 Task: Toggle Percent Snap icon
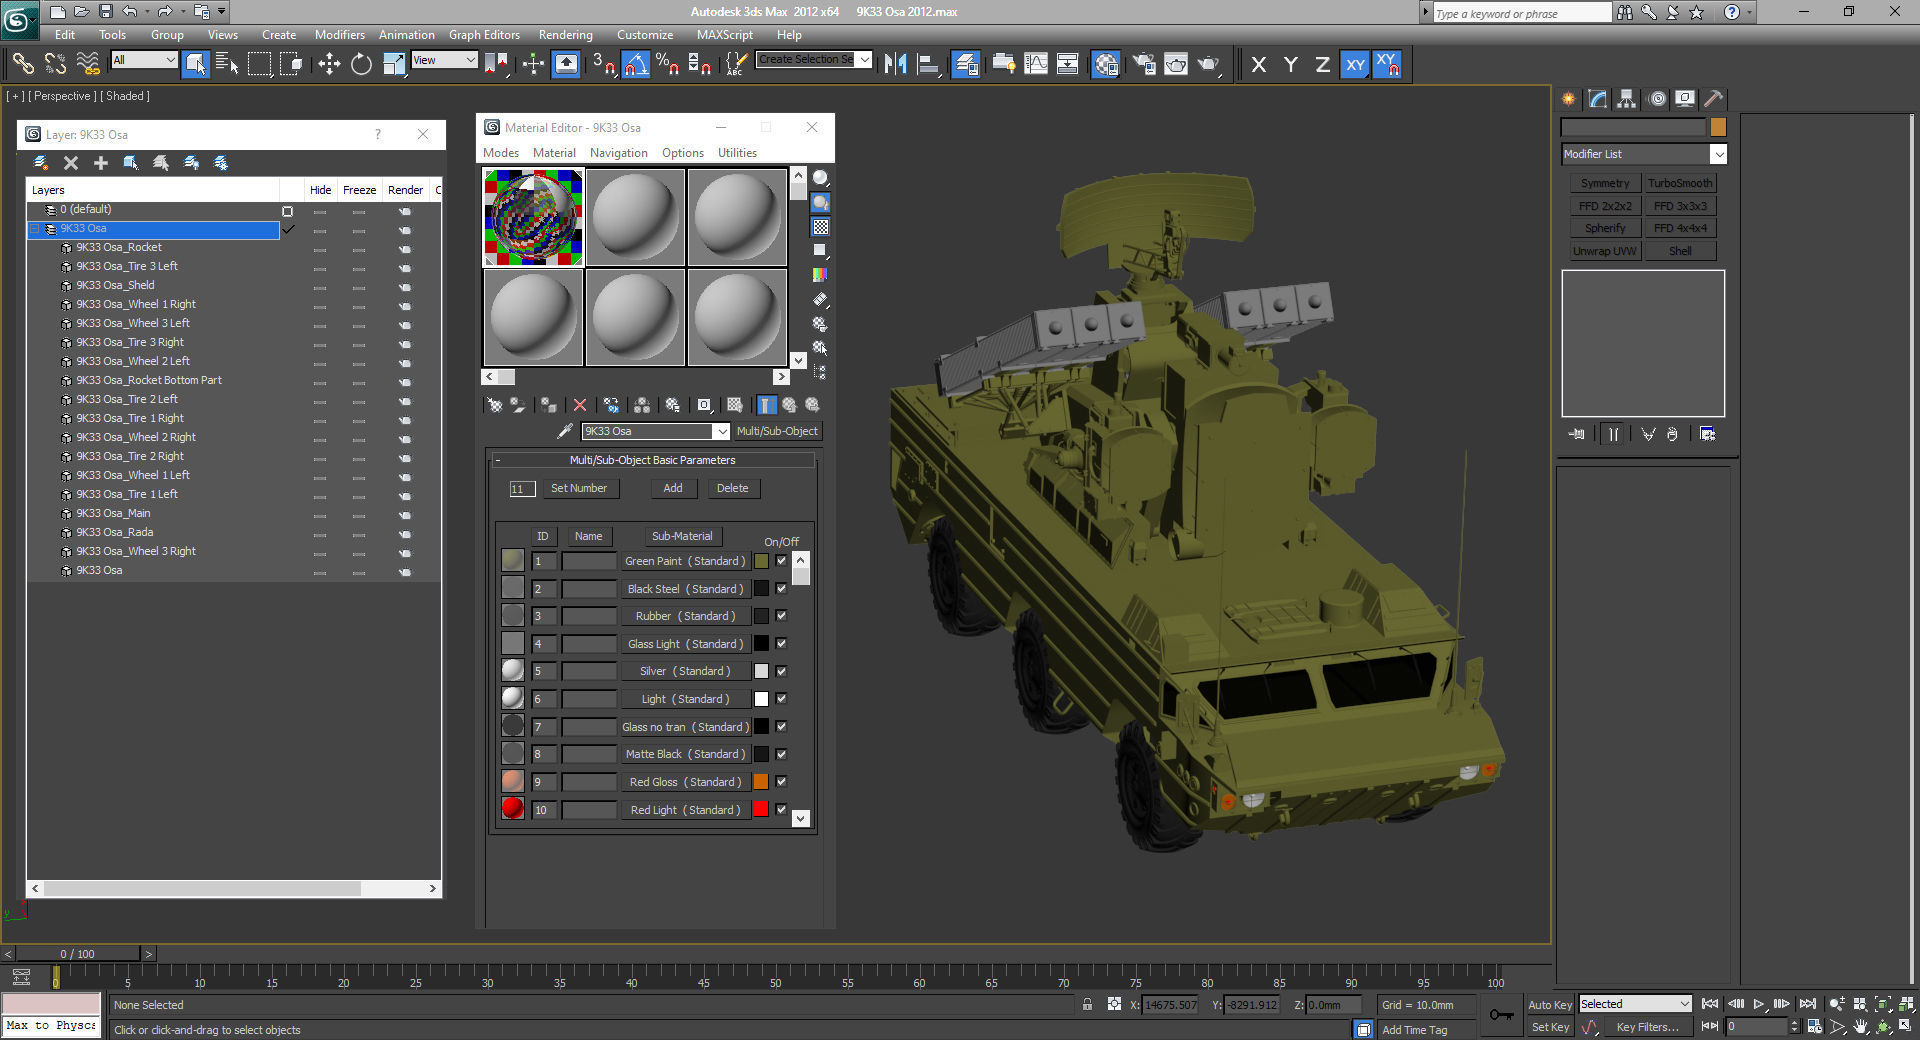(668, 64)
